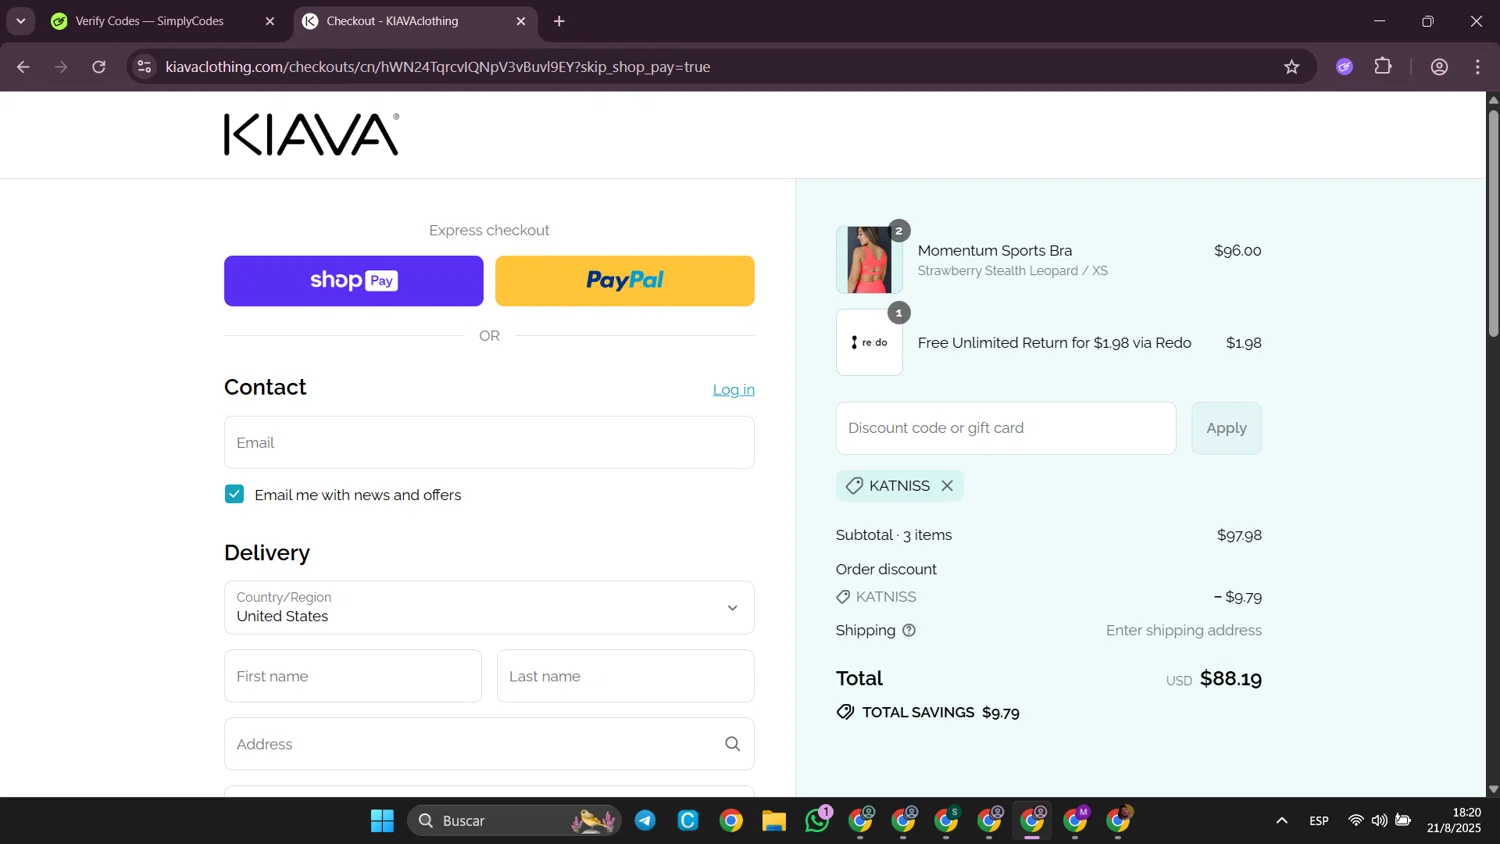The width and height of the screenshot is (1500, 844).
Task: Click the TOTAL SAVINGS $9.79 line
Action: pos(928,713)
